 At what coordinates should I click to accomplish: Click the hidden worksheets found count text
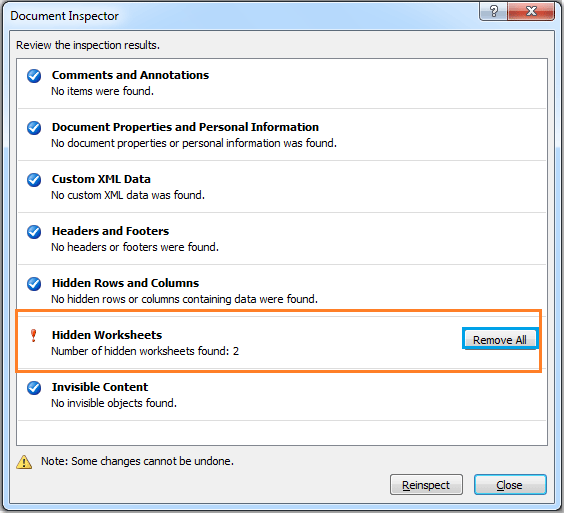pos(145,351)
